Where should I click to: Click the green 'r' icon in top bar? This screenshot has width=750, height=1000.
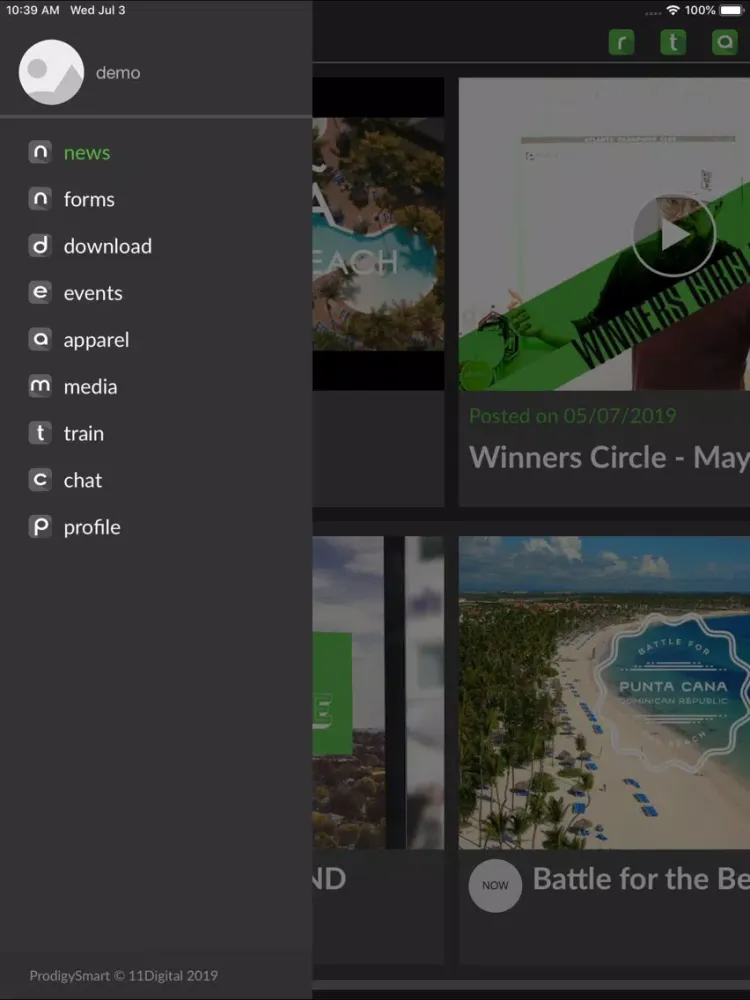click(x=621, y=43)
